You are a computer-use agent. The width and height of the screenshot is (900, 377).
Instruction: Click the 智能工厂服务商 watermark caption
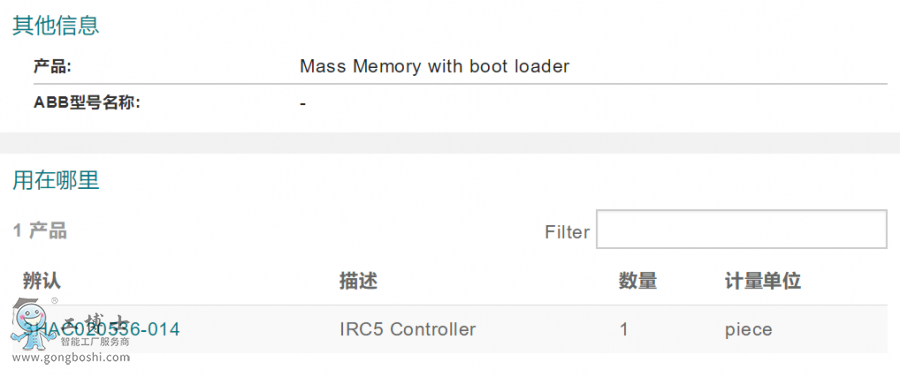click(x=95, y=342)
